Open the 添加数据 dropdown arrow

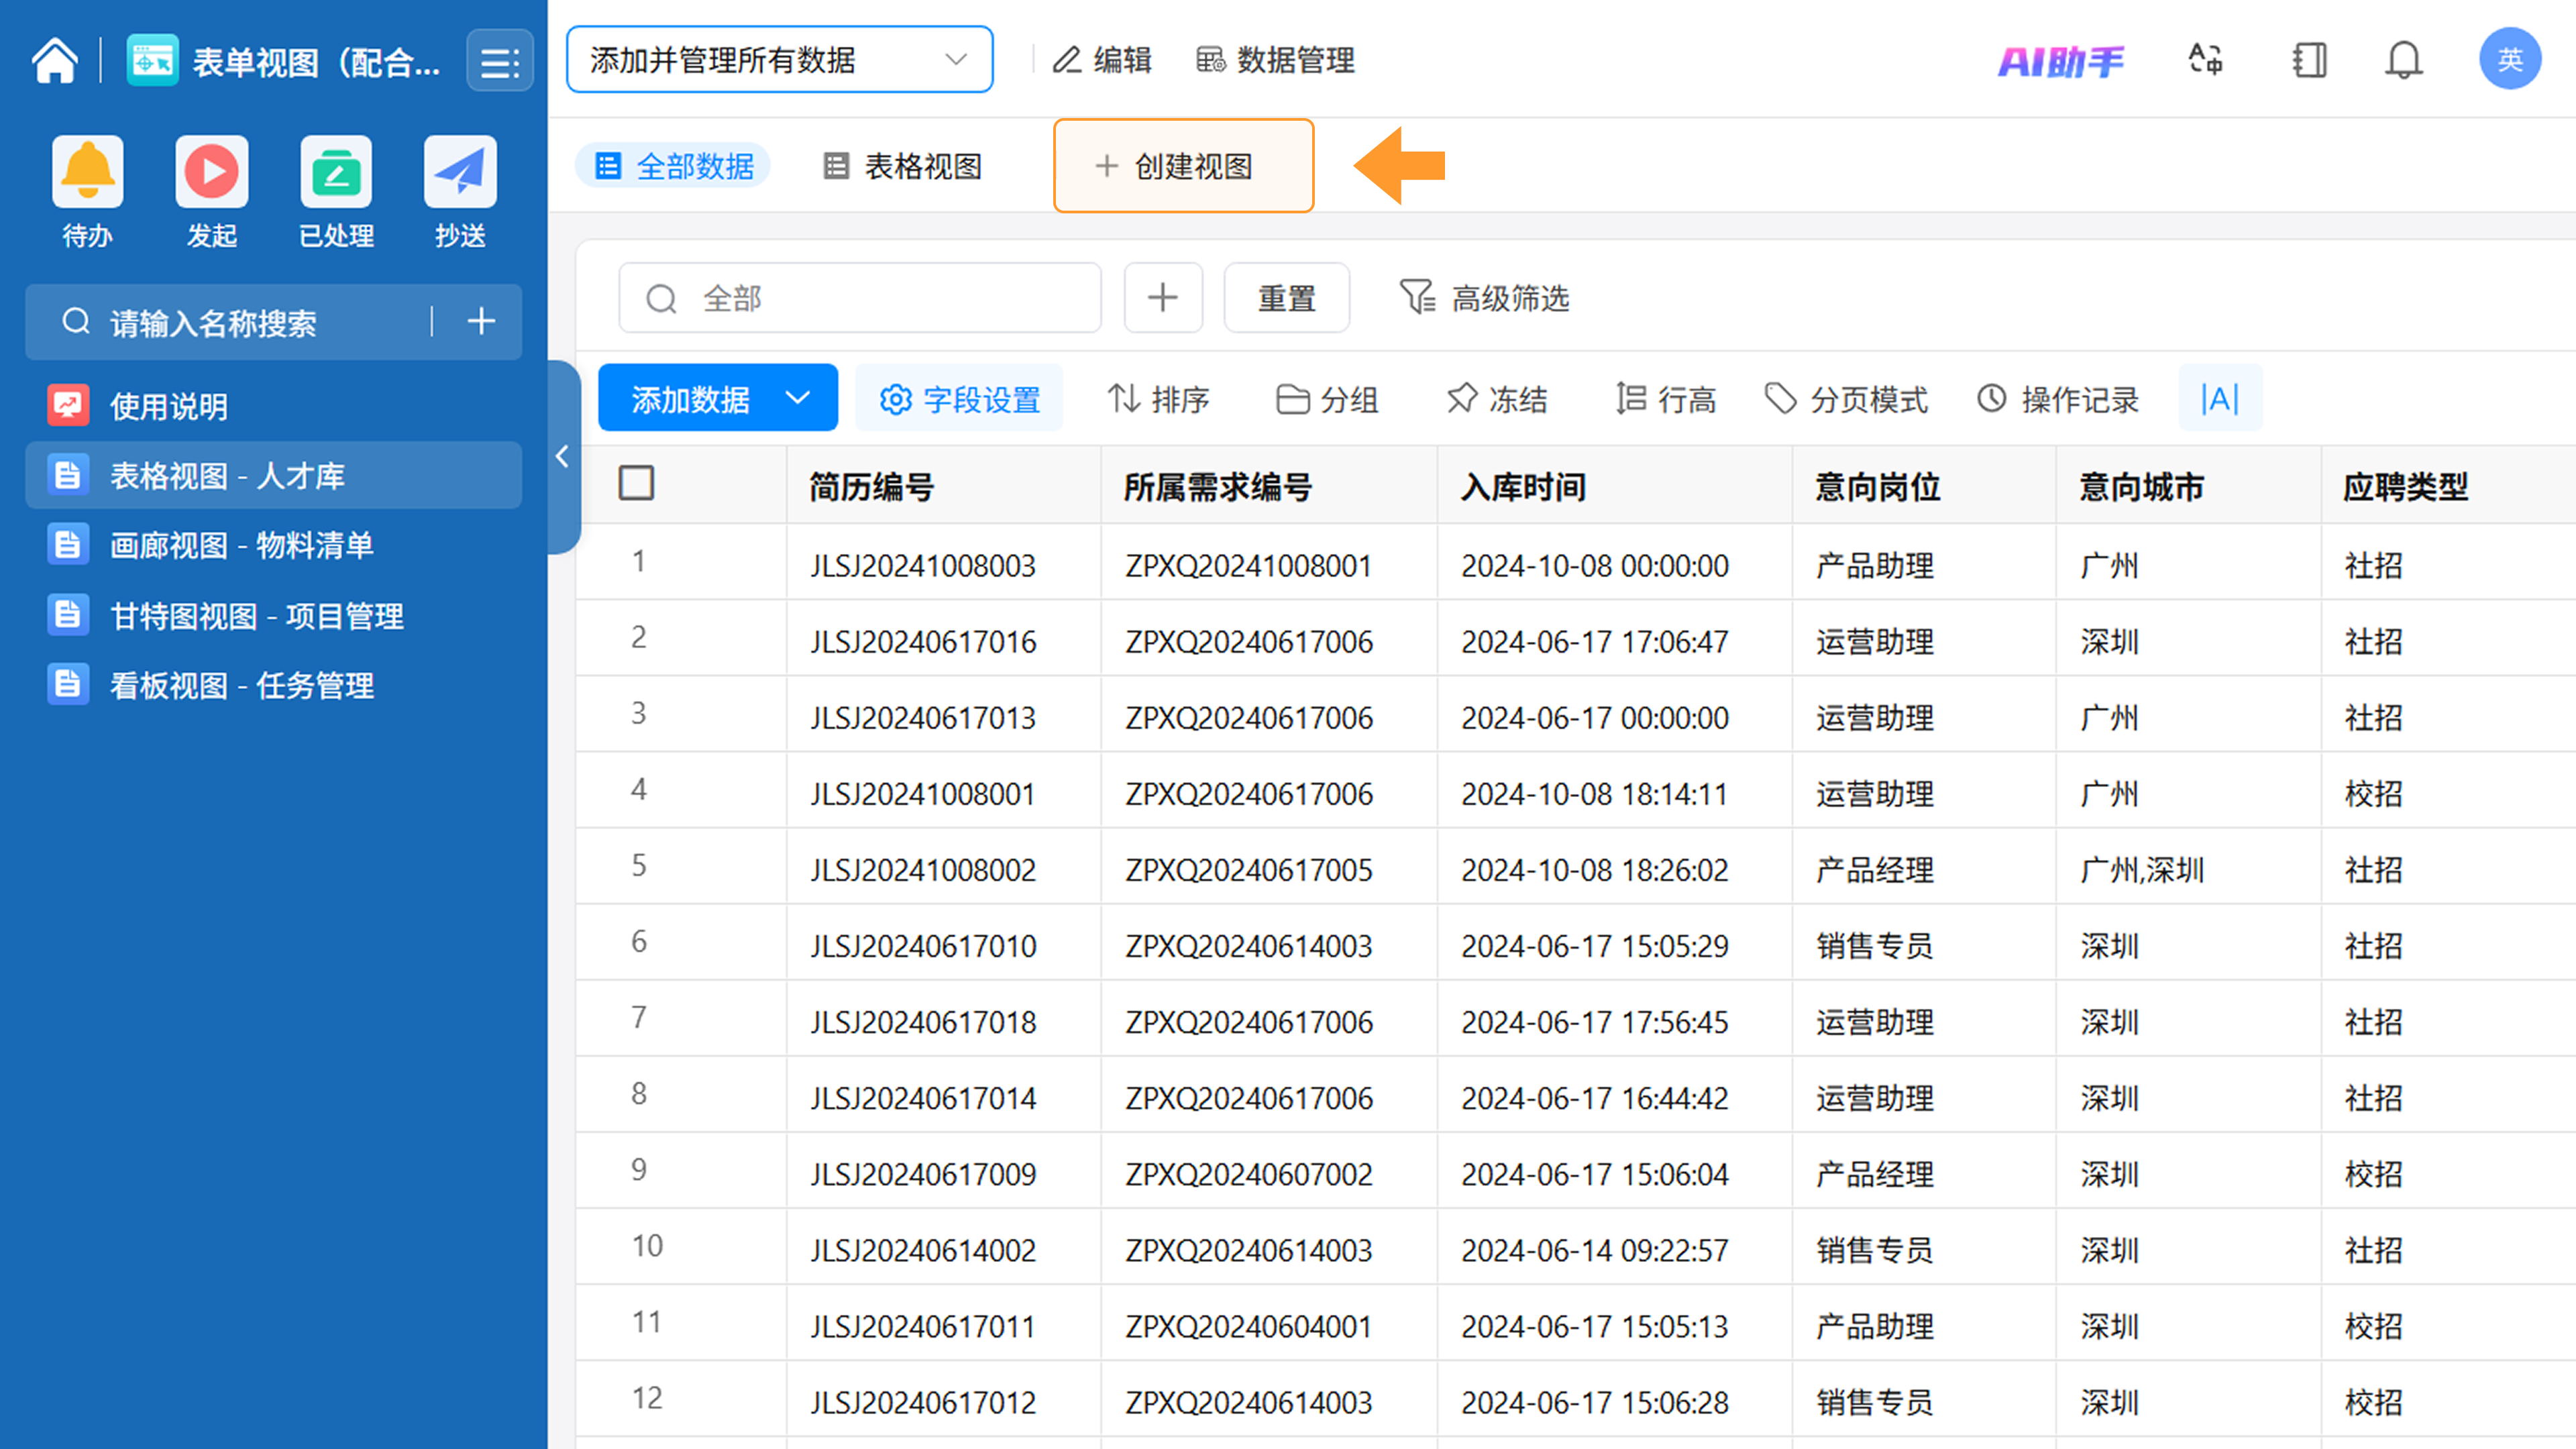pos(798,398)
